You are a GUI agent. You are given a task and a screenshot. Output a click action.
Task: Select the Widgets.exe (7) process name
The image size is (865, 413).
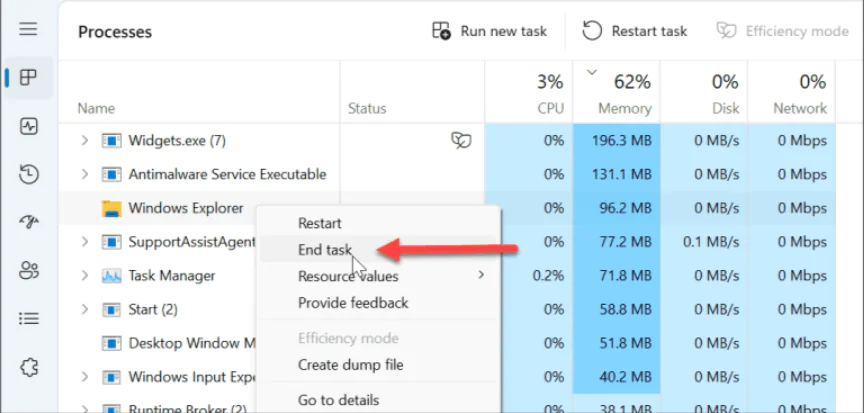177,141
